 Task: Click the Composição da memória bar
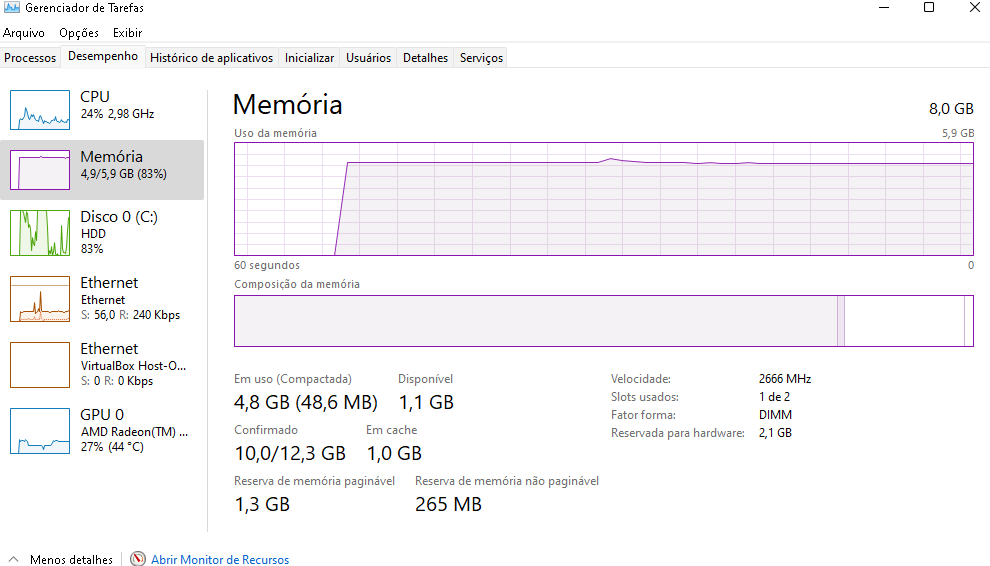pos(604,321)
